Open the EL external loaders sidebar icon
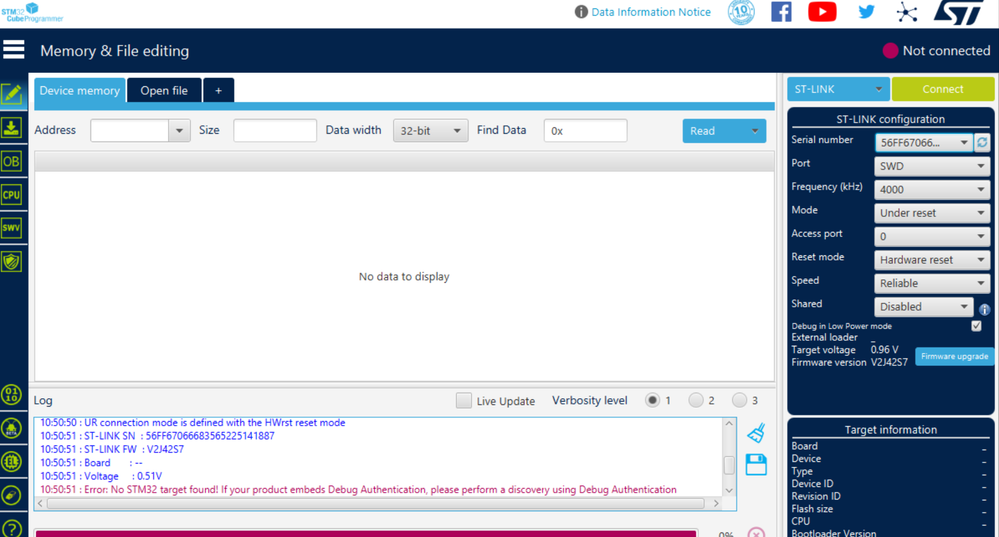 (11, 461)
